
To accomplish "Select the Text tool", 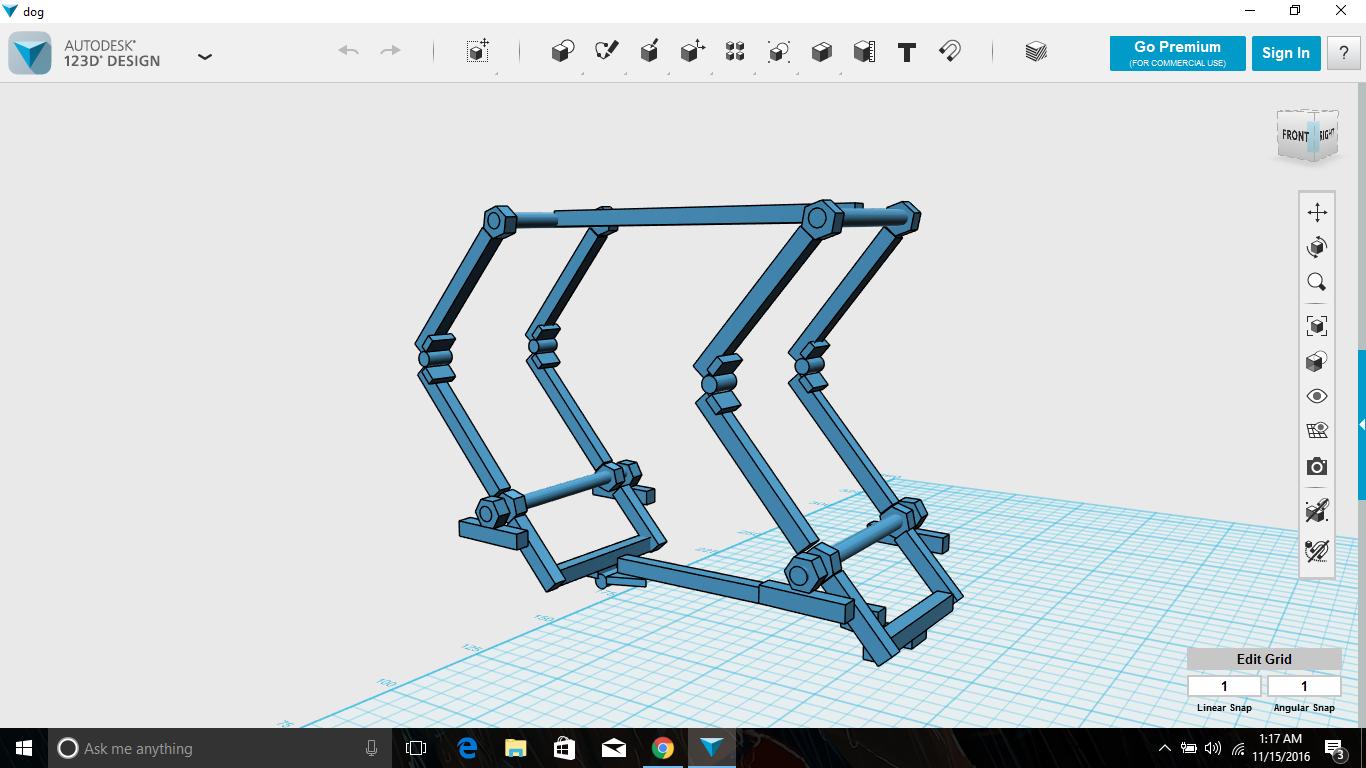I will [907, 53].
